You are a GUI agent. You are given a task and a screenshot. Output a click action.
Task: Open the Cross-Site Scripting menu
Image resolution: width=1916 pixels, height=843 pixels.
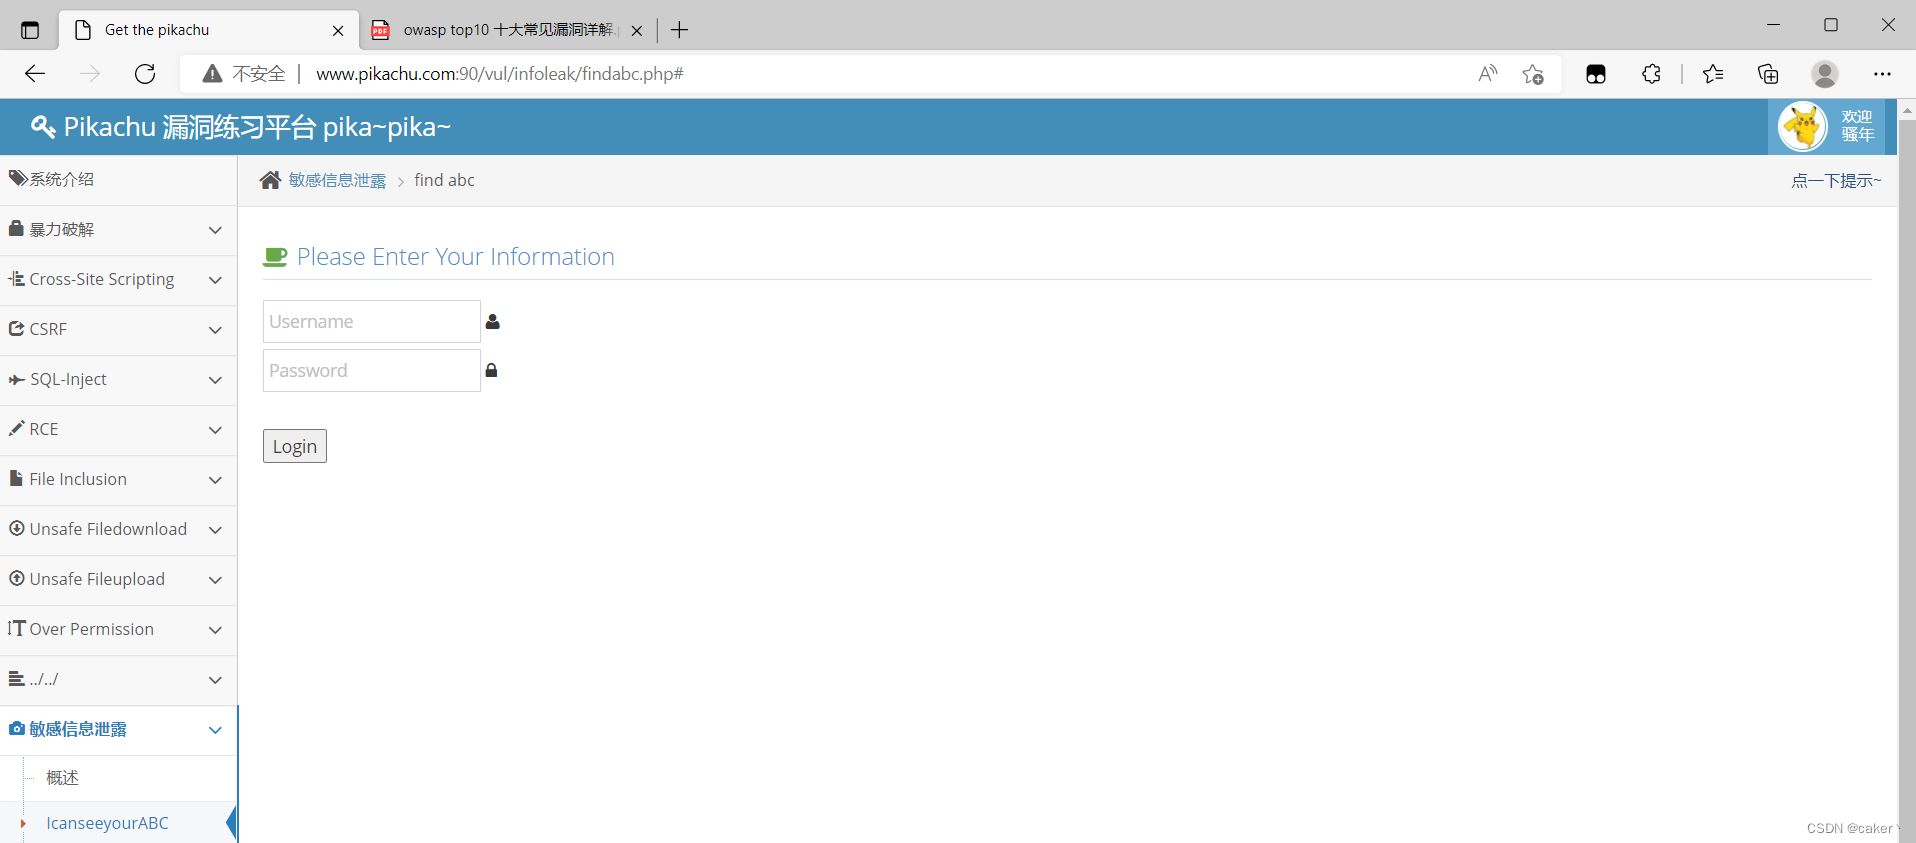118,280
